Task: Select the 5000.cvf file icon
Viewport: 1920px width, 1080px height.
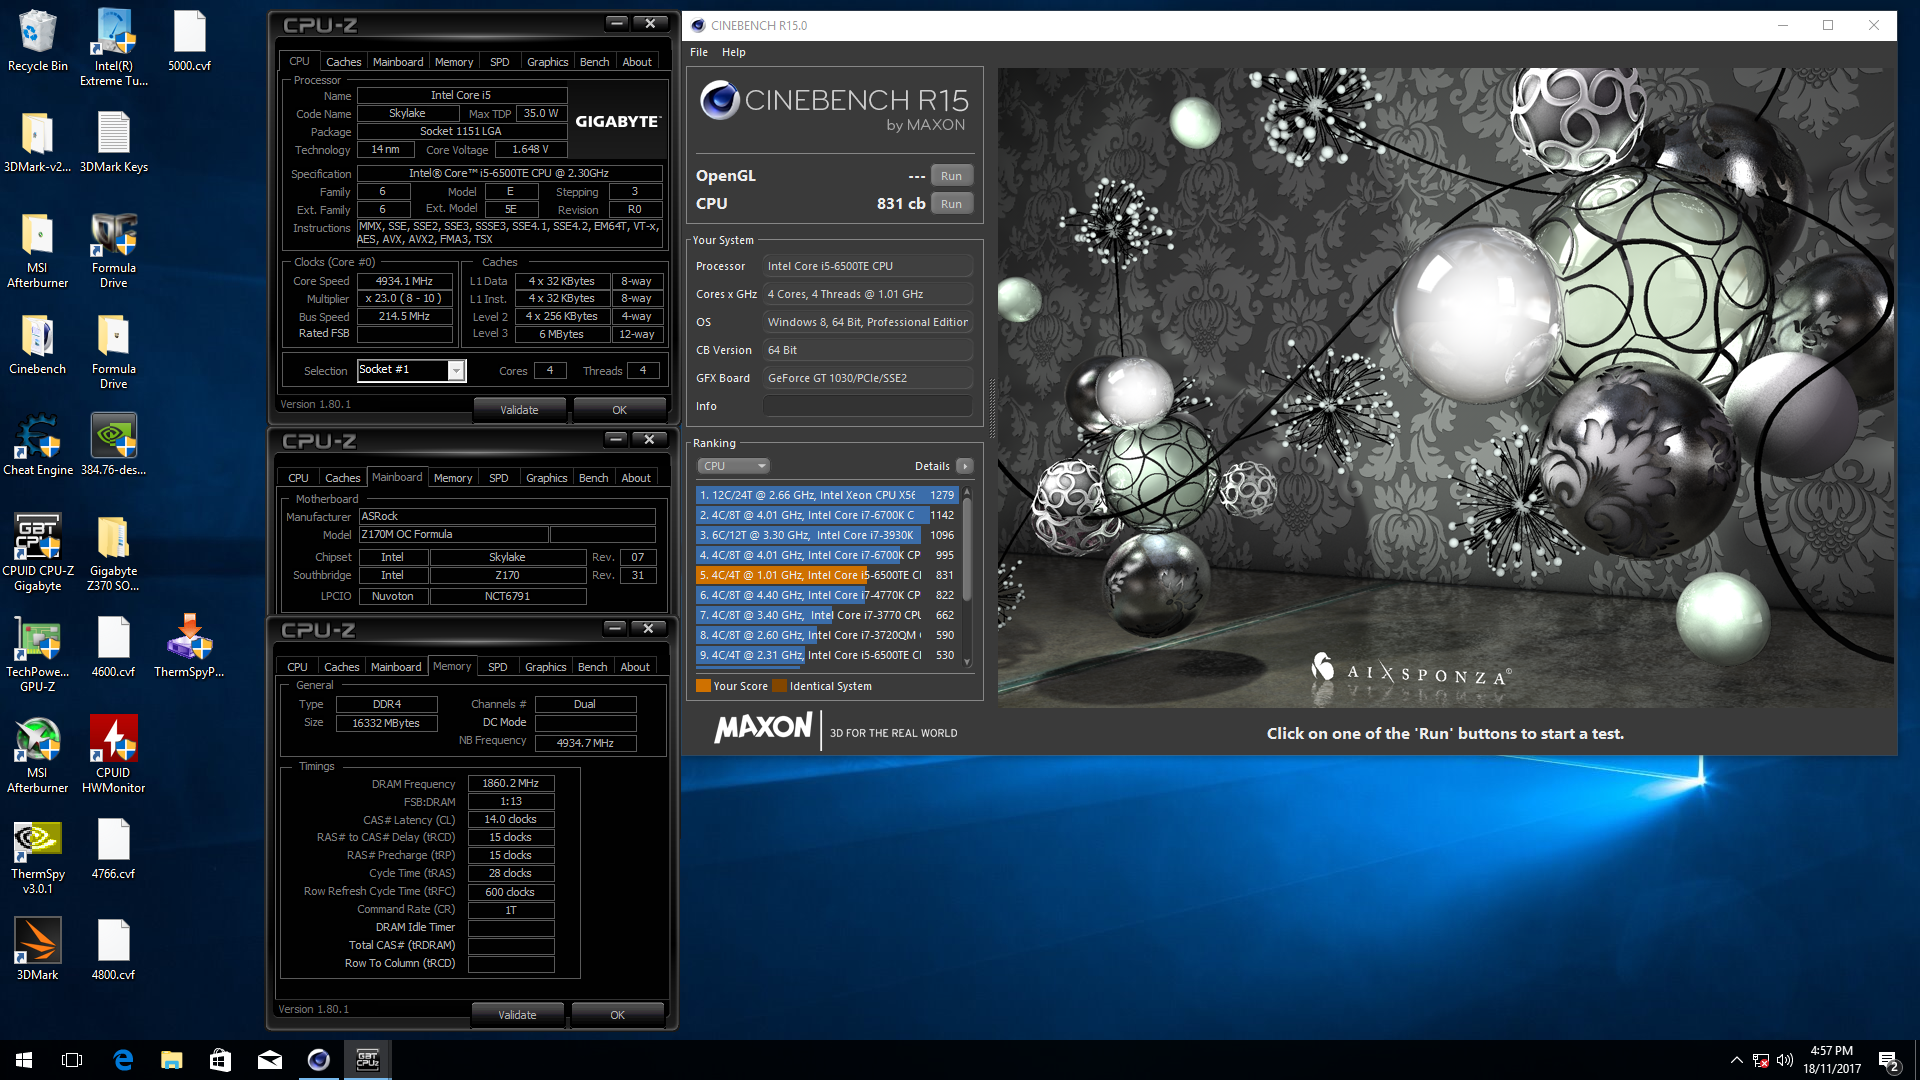Action: [189, 41]
